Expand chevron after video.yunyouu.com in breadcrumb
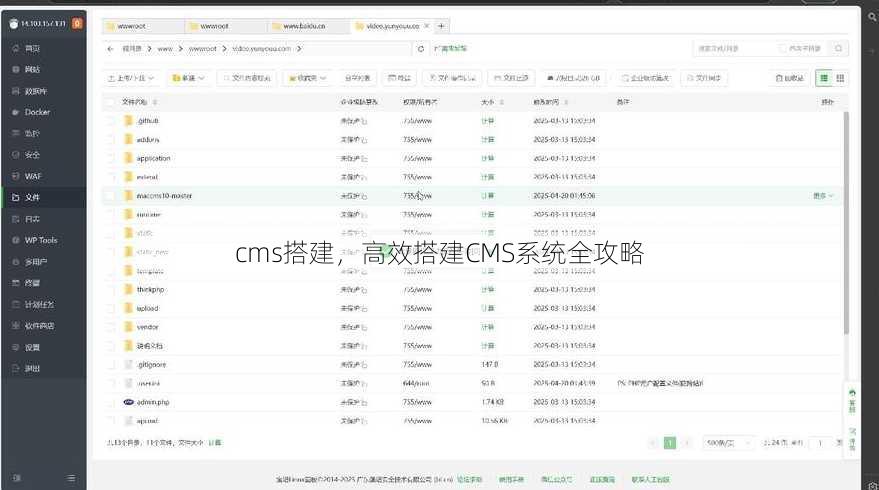879x490 pixels. point(299,49)
